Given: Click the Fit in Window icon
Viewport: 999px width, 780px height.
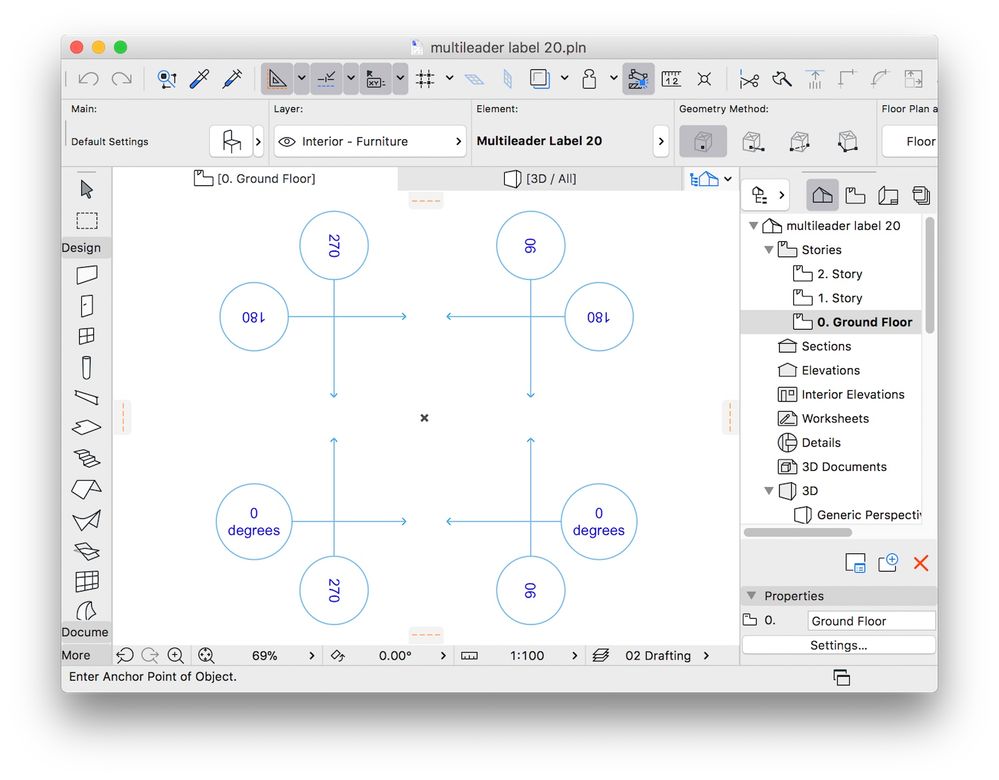Looking at the screenshot, I should click(x=206, y=656).
